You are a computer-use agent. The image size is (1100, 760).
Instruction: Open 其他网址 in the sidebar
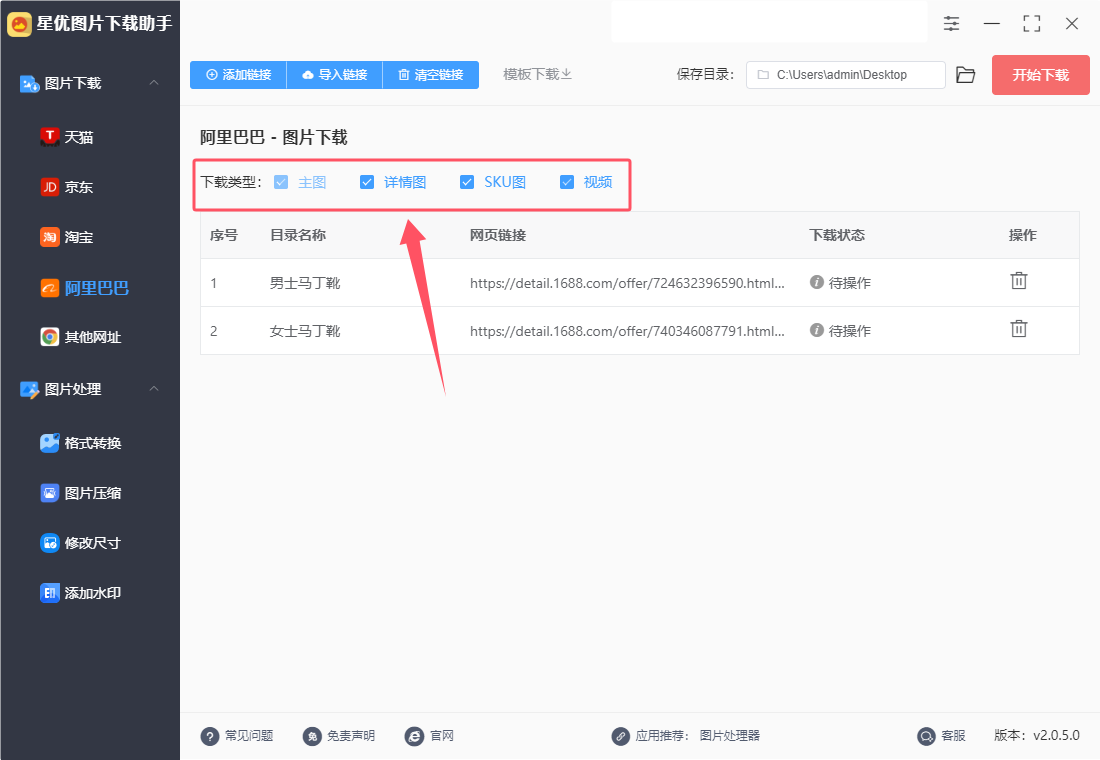pos(81,338)
